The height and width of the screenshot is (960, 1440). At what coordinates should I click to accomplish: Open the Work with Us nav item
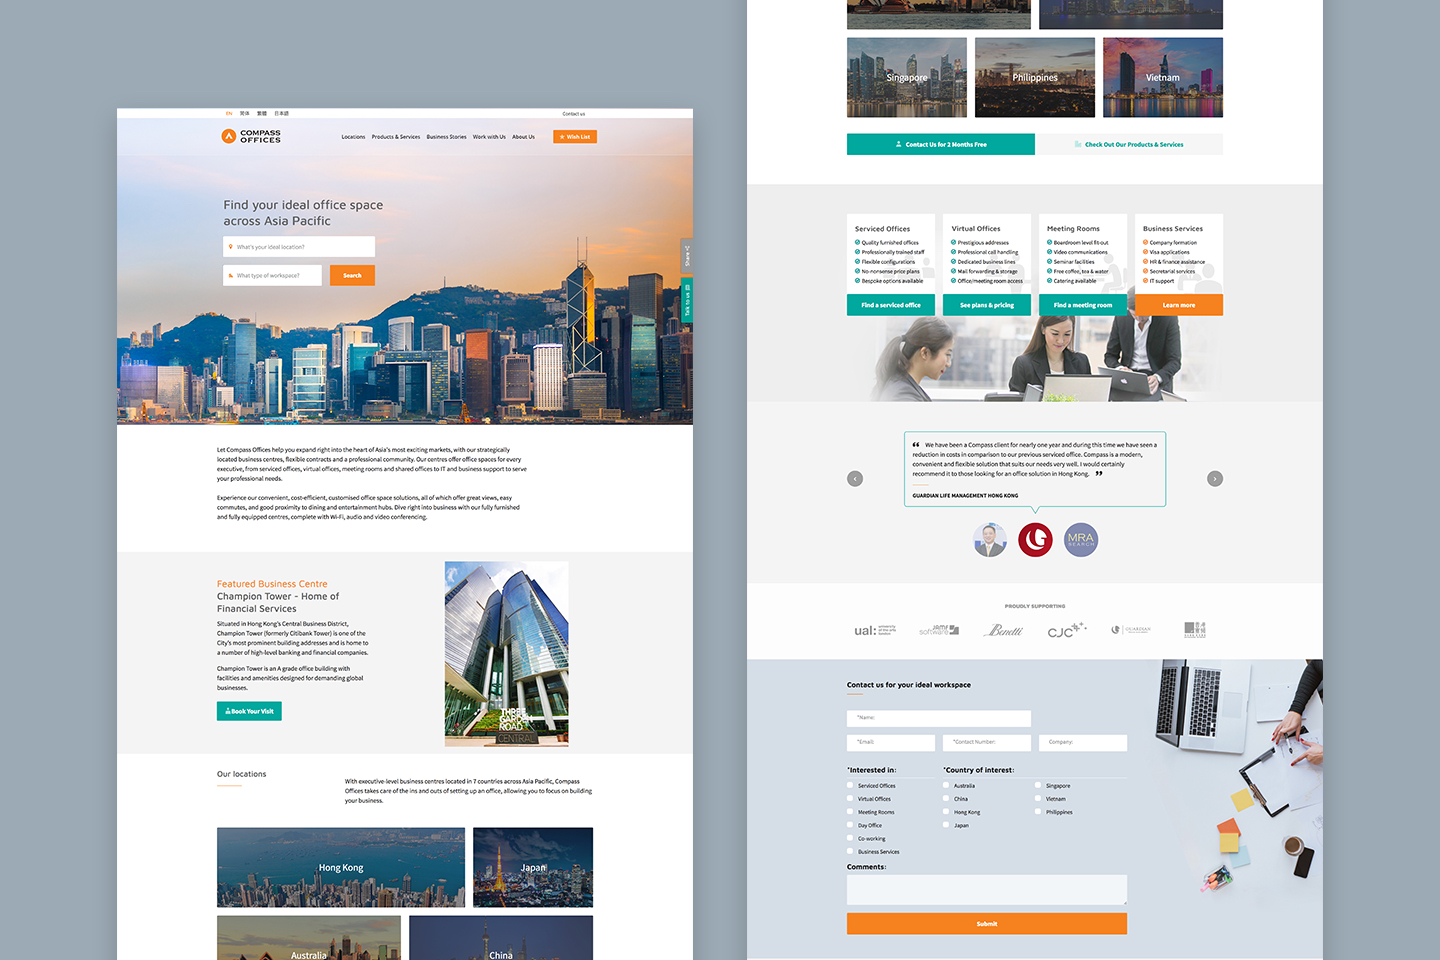(489, 137)
